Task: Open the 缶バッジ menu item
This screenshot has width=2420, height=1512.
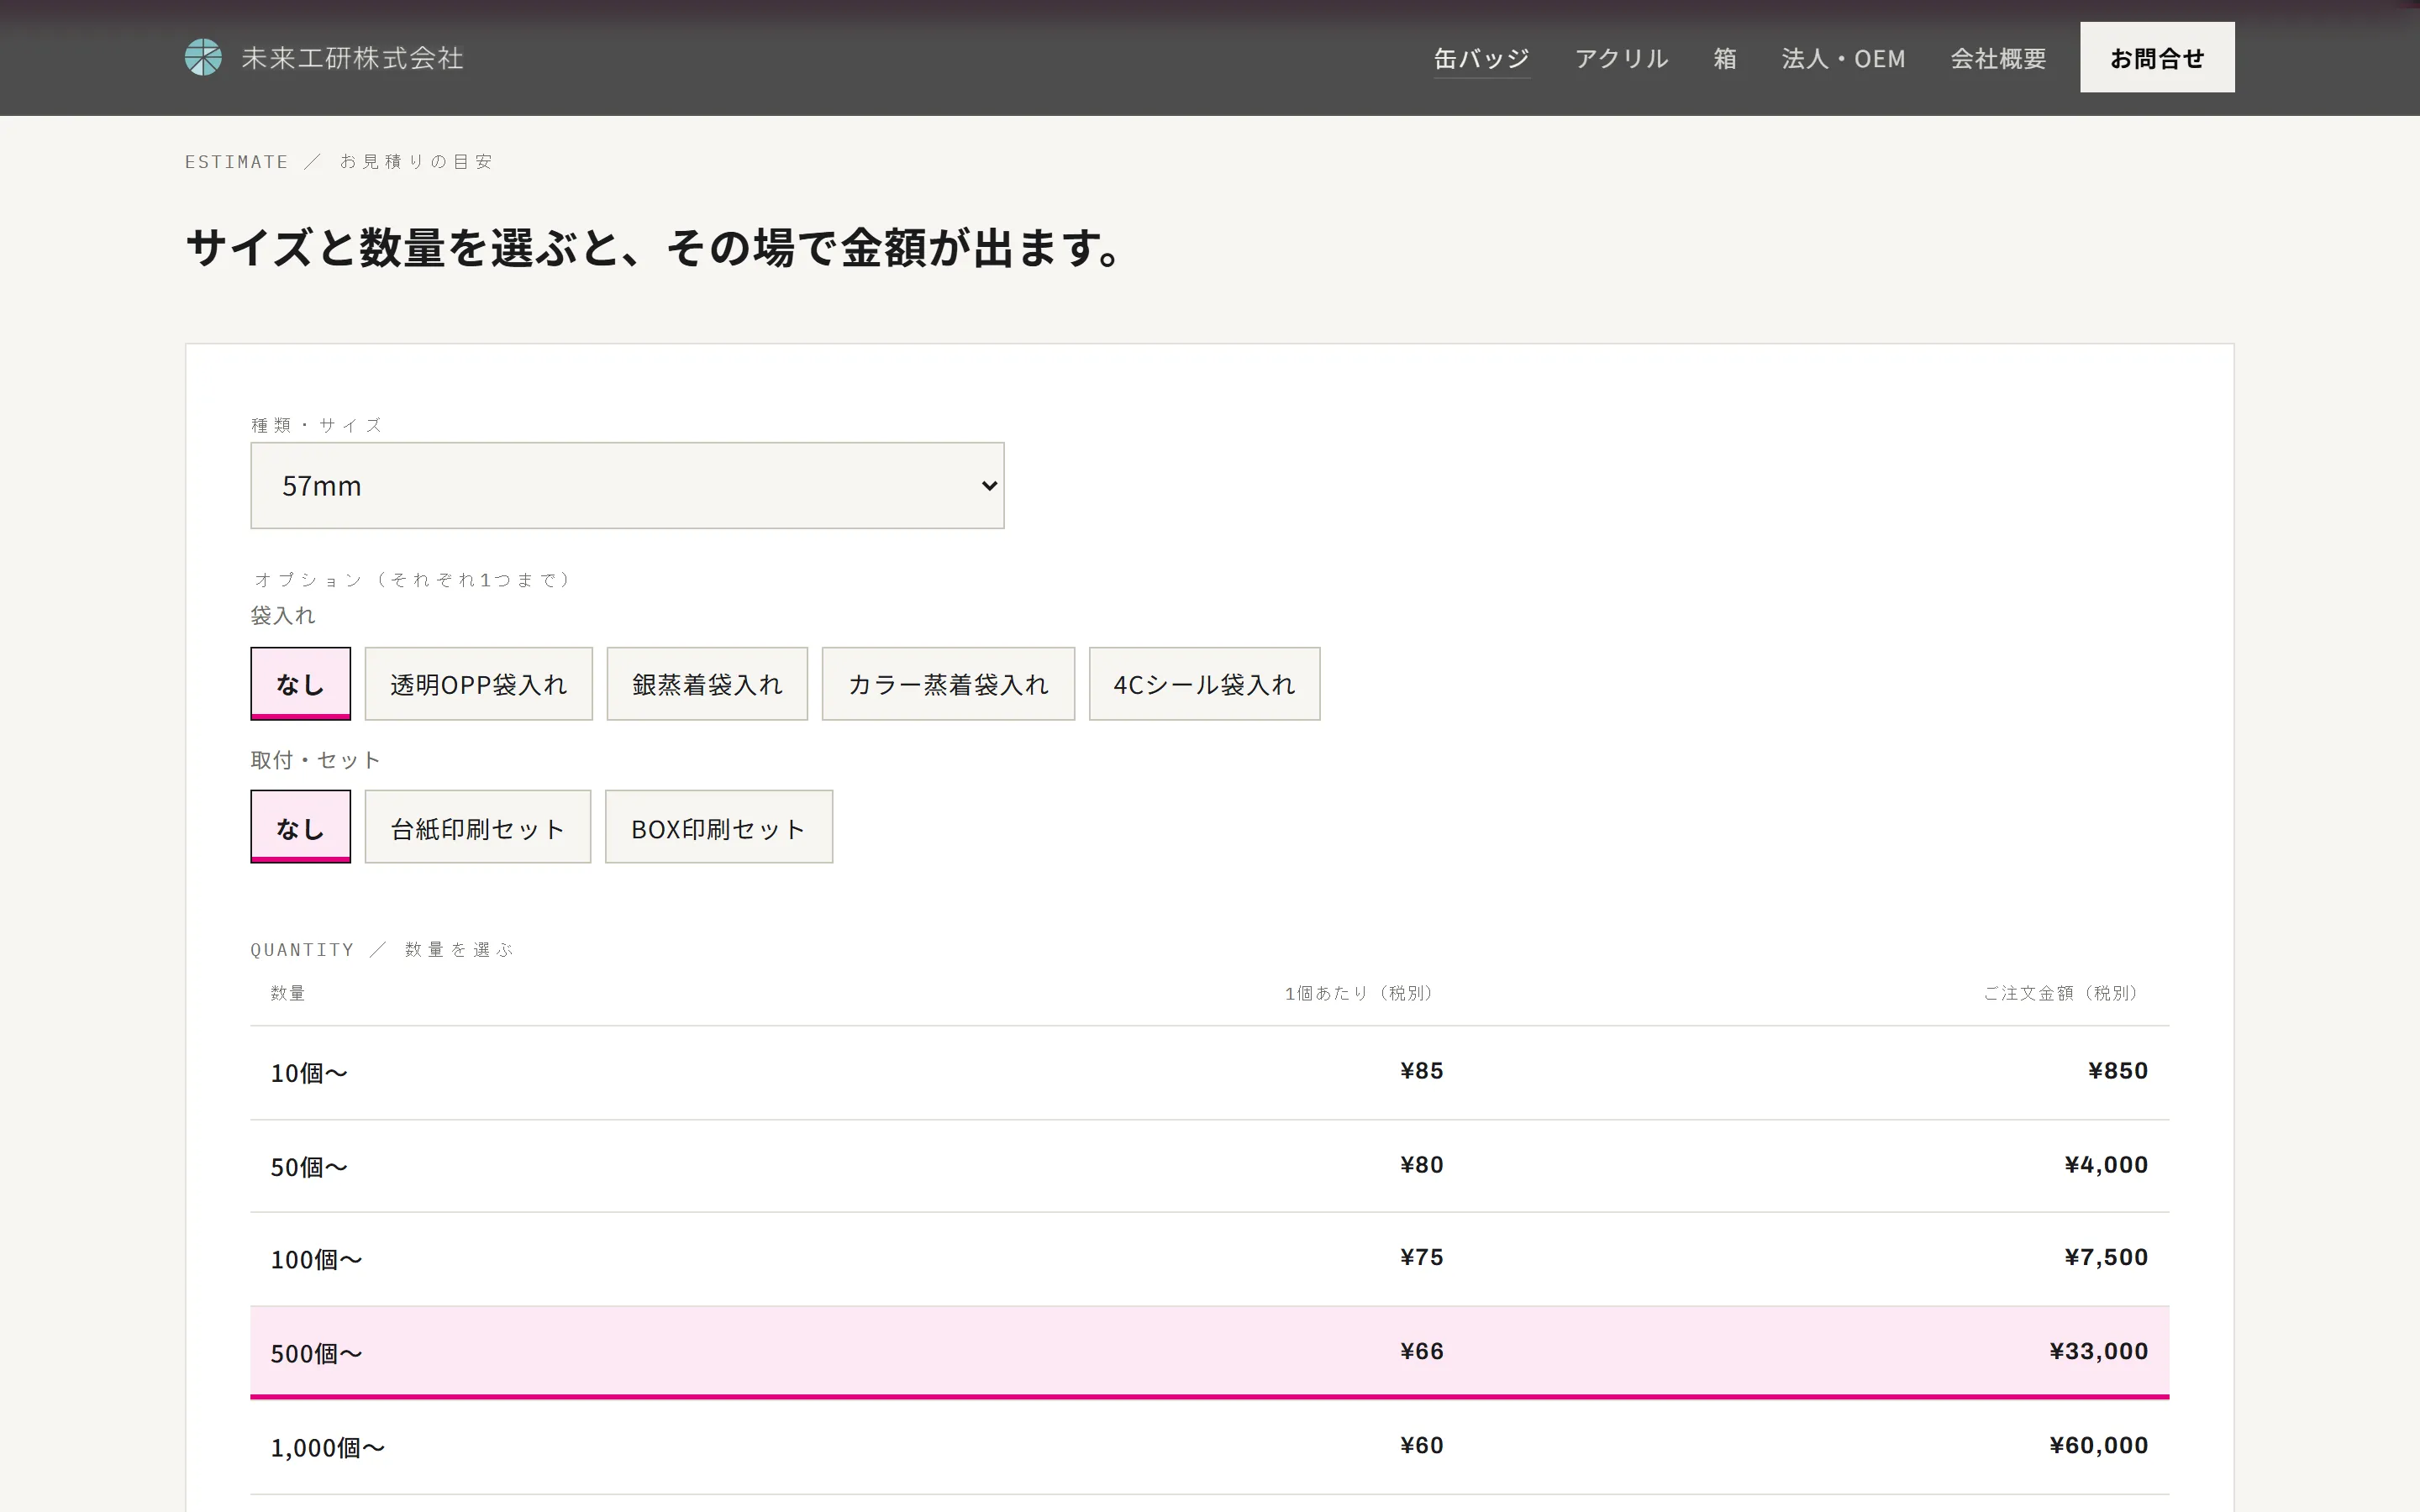Action: 1481,59
